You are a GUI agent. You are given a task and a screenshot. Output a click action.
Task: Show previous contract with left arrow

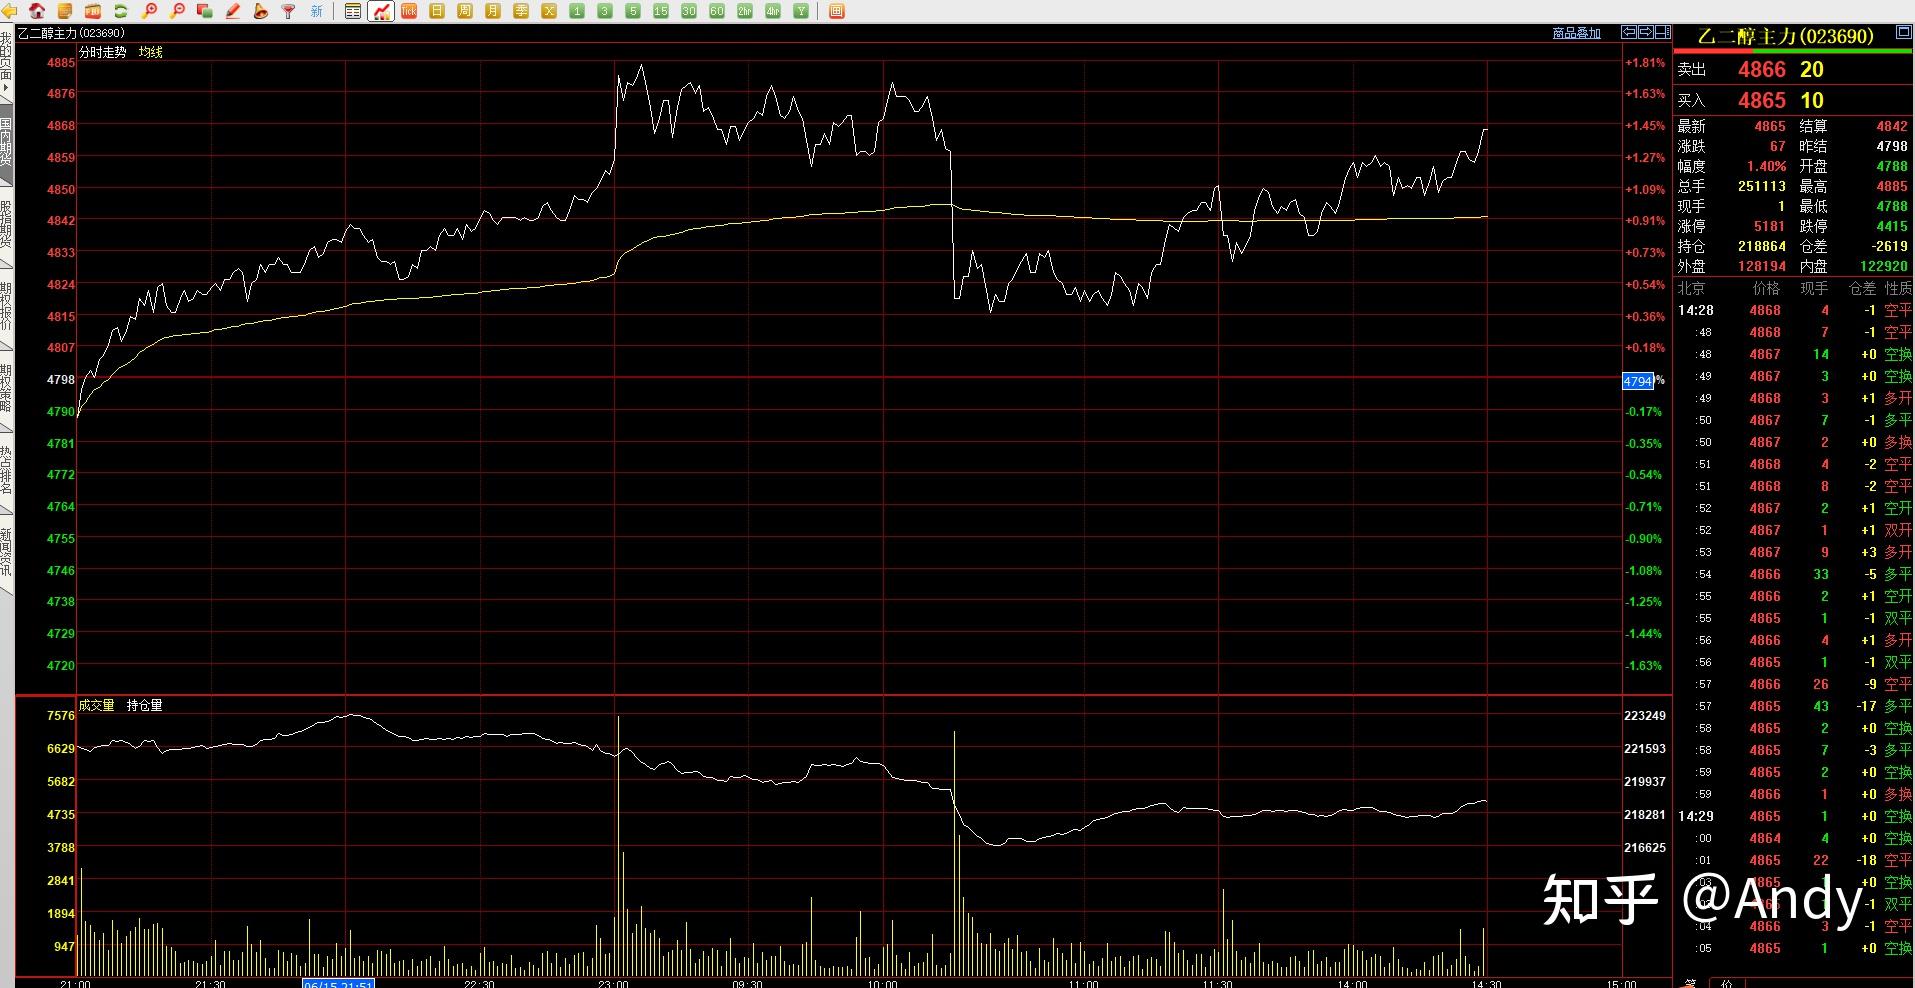(x=1629, y=32)
